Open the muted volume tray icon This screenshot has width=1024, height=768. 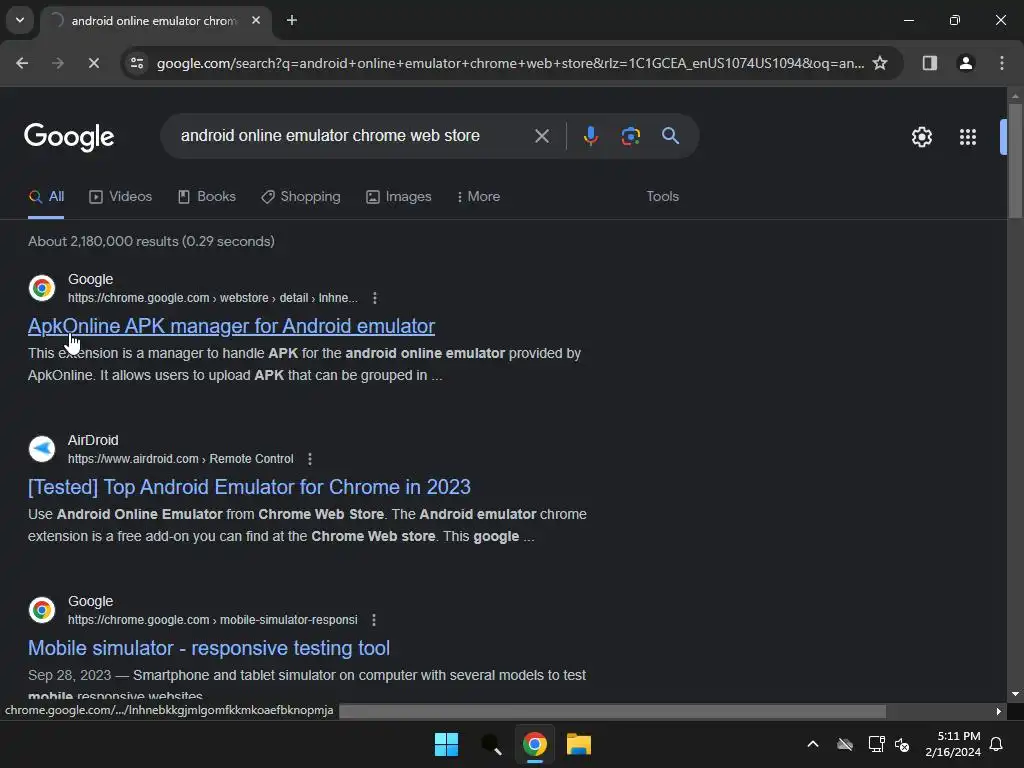coord(902,744)
